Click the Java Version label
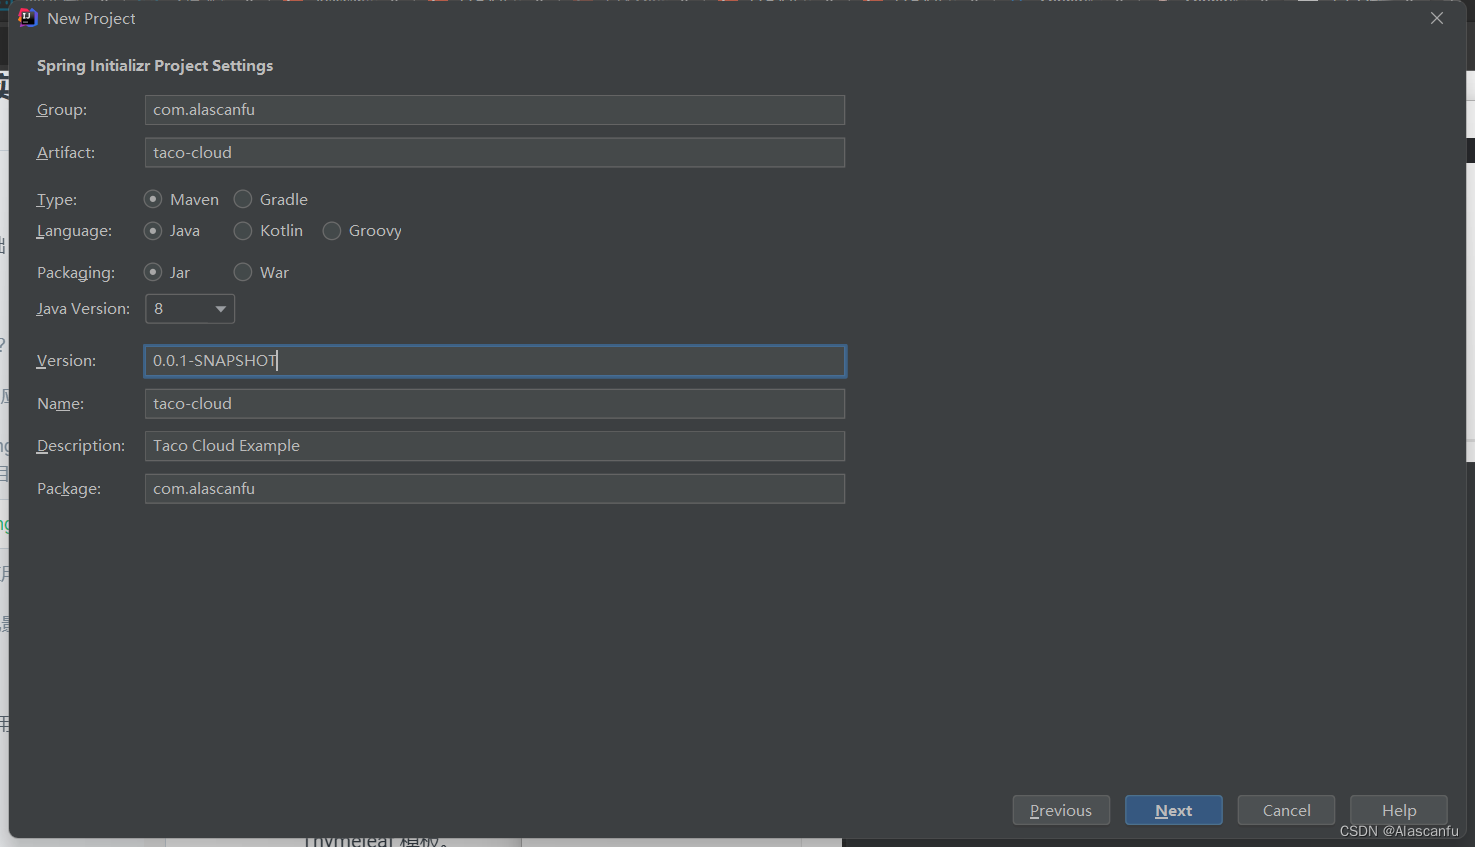 [83, 309]
